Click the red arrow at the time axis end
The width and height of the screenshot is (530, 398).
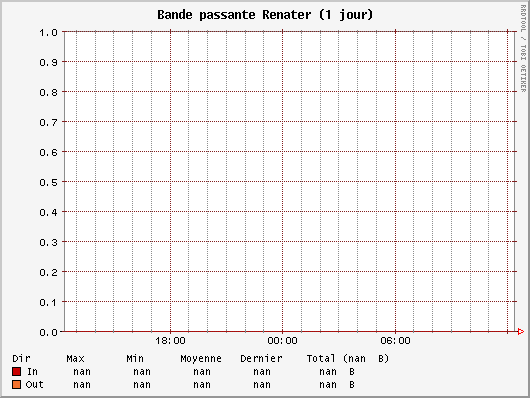[521, 332]
